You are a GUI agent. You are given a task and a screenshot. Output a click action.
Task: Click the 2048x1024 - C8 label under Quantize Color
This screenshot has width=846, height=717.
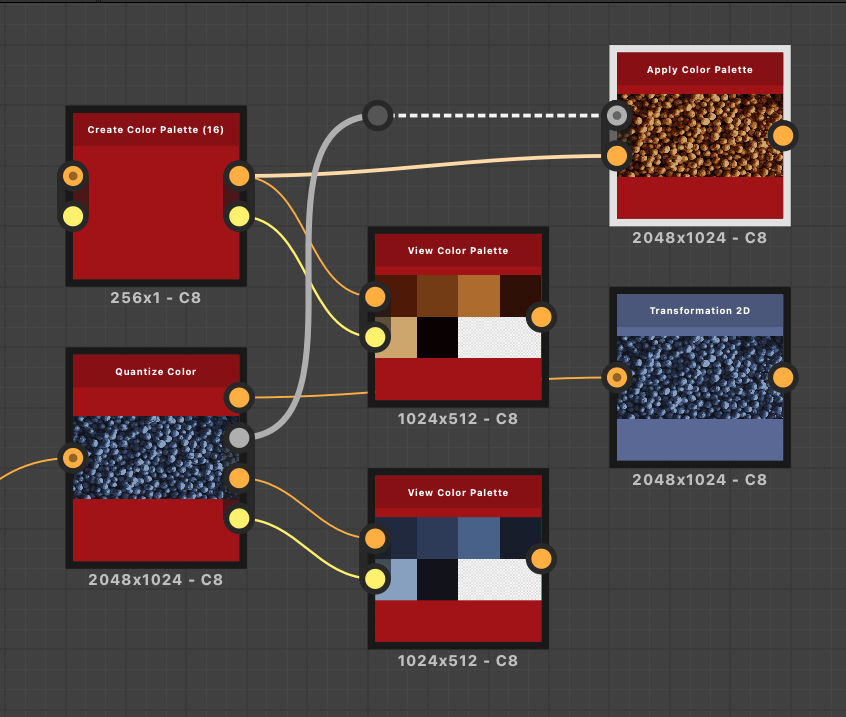156,578
